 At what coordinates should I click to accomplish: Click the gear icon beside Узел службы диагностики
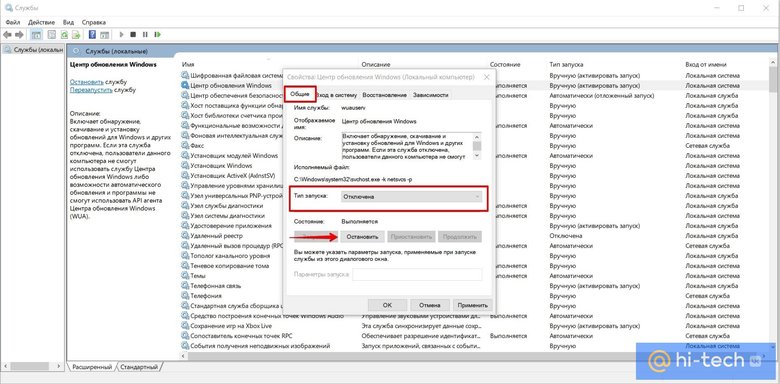pos(185,205)
